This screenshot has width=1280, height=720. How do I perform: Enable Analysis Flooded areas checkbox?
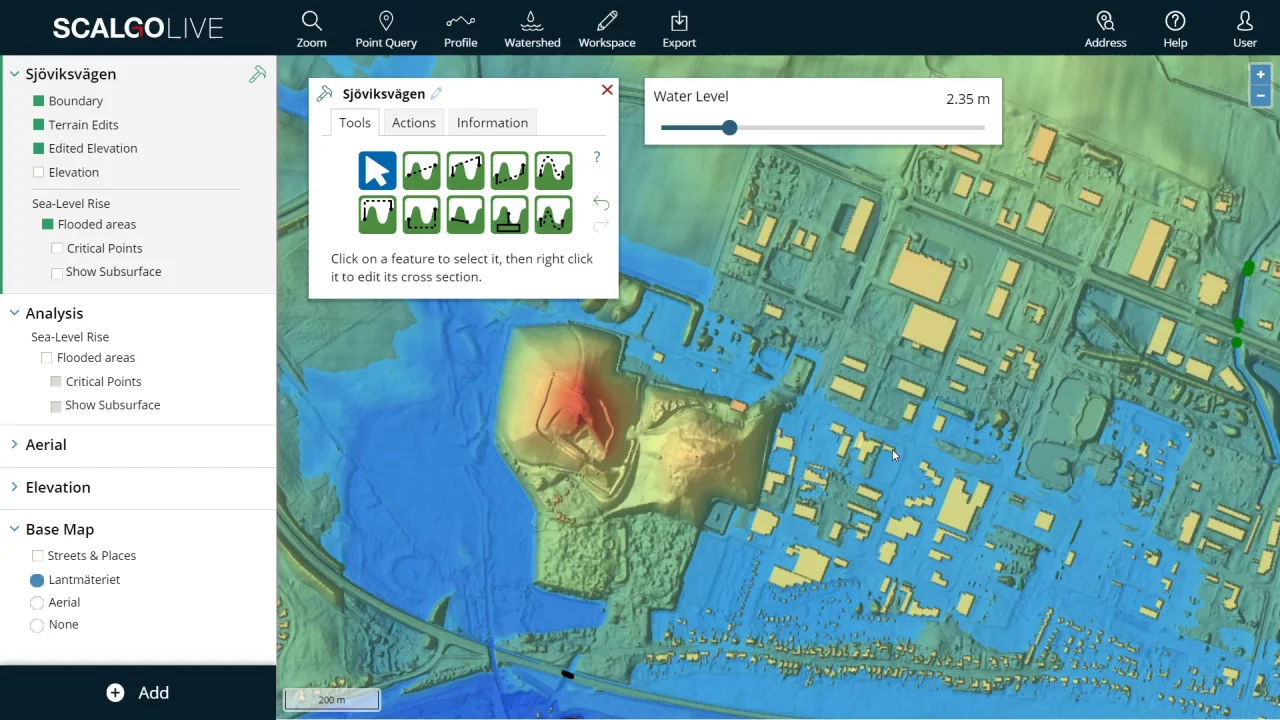coord(46,358)
